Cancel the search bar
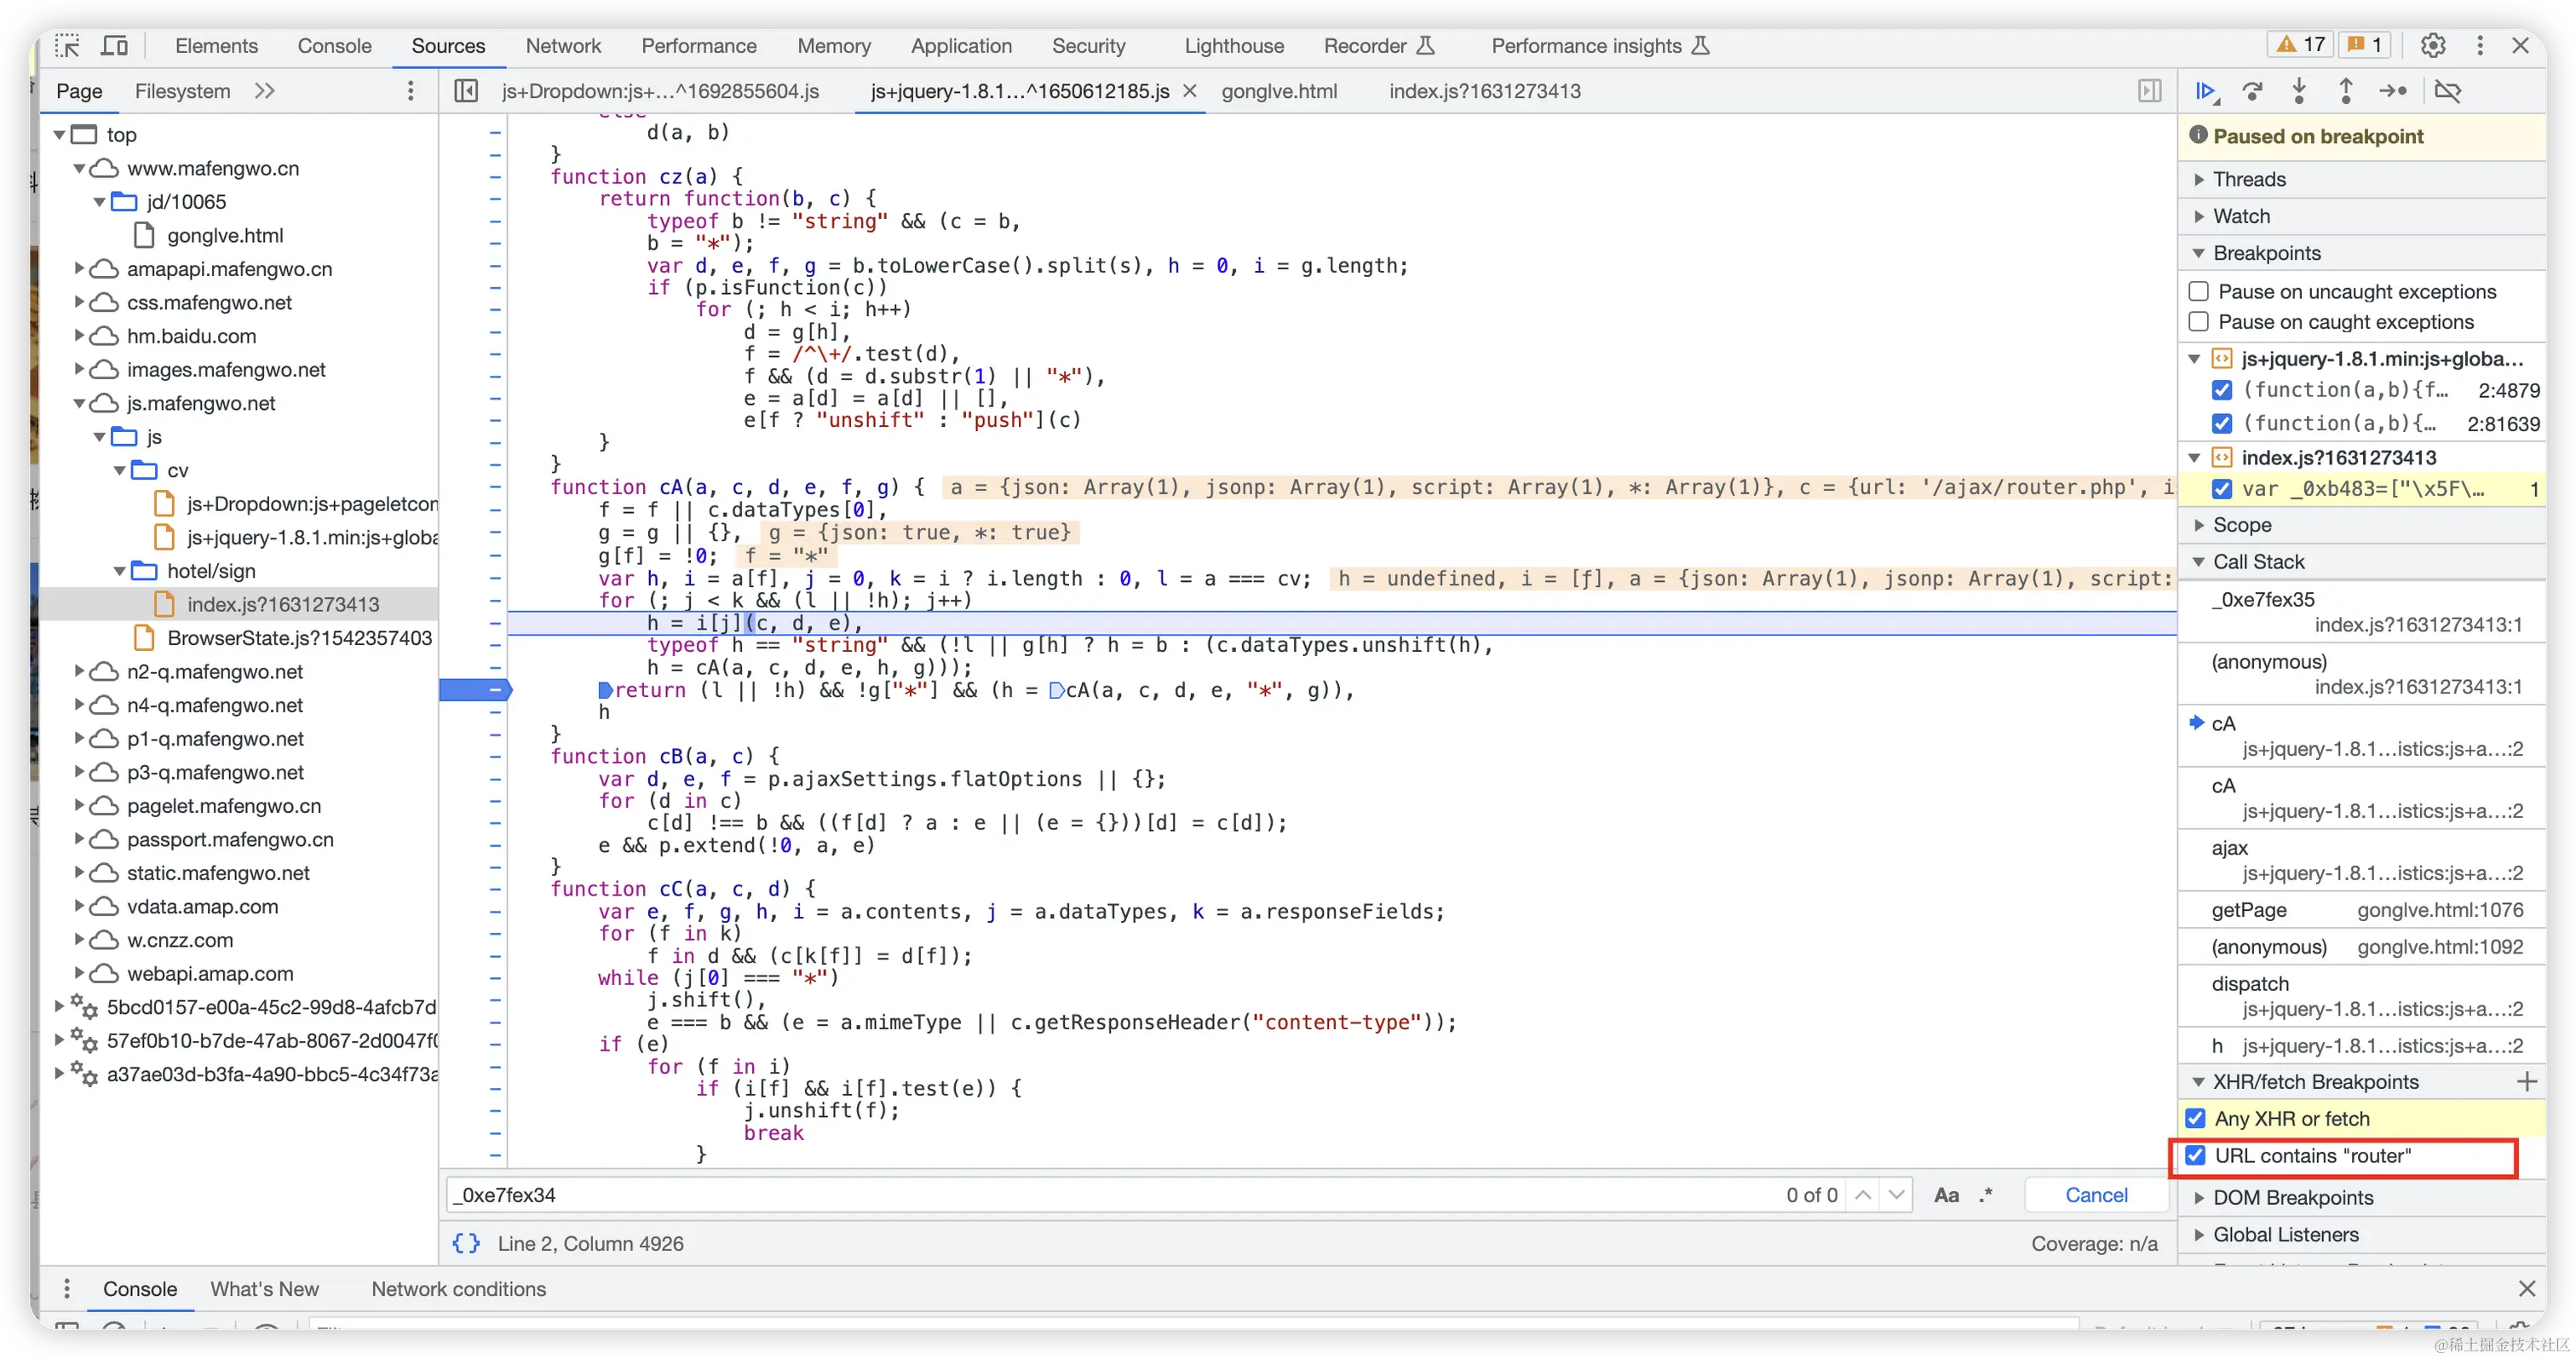This screenshot has height=1359, width=2576. [x=2096, y=1195]
